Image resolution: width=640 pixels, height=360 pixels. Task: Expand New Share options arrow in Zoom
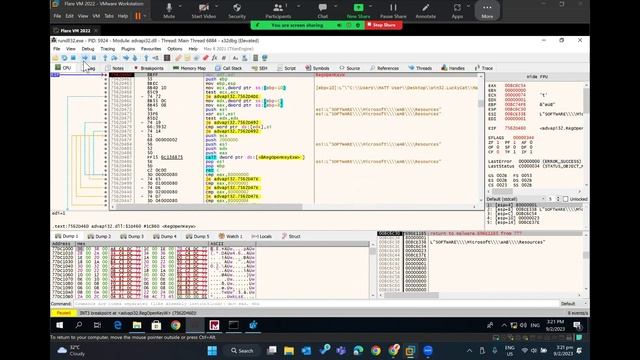[x=370, y=7]
